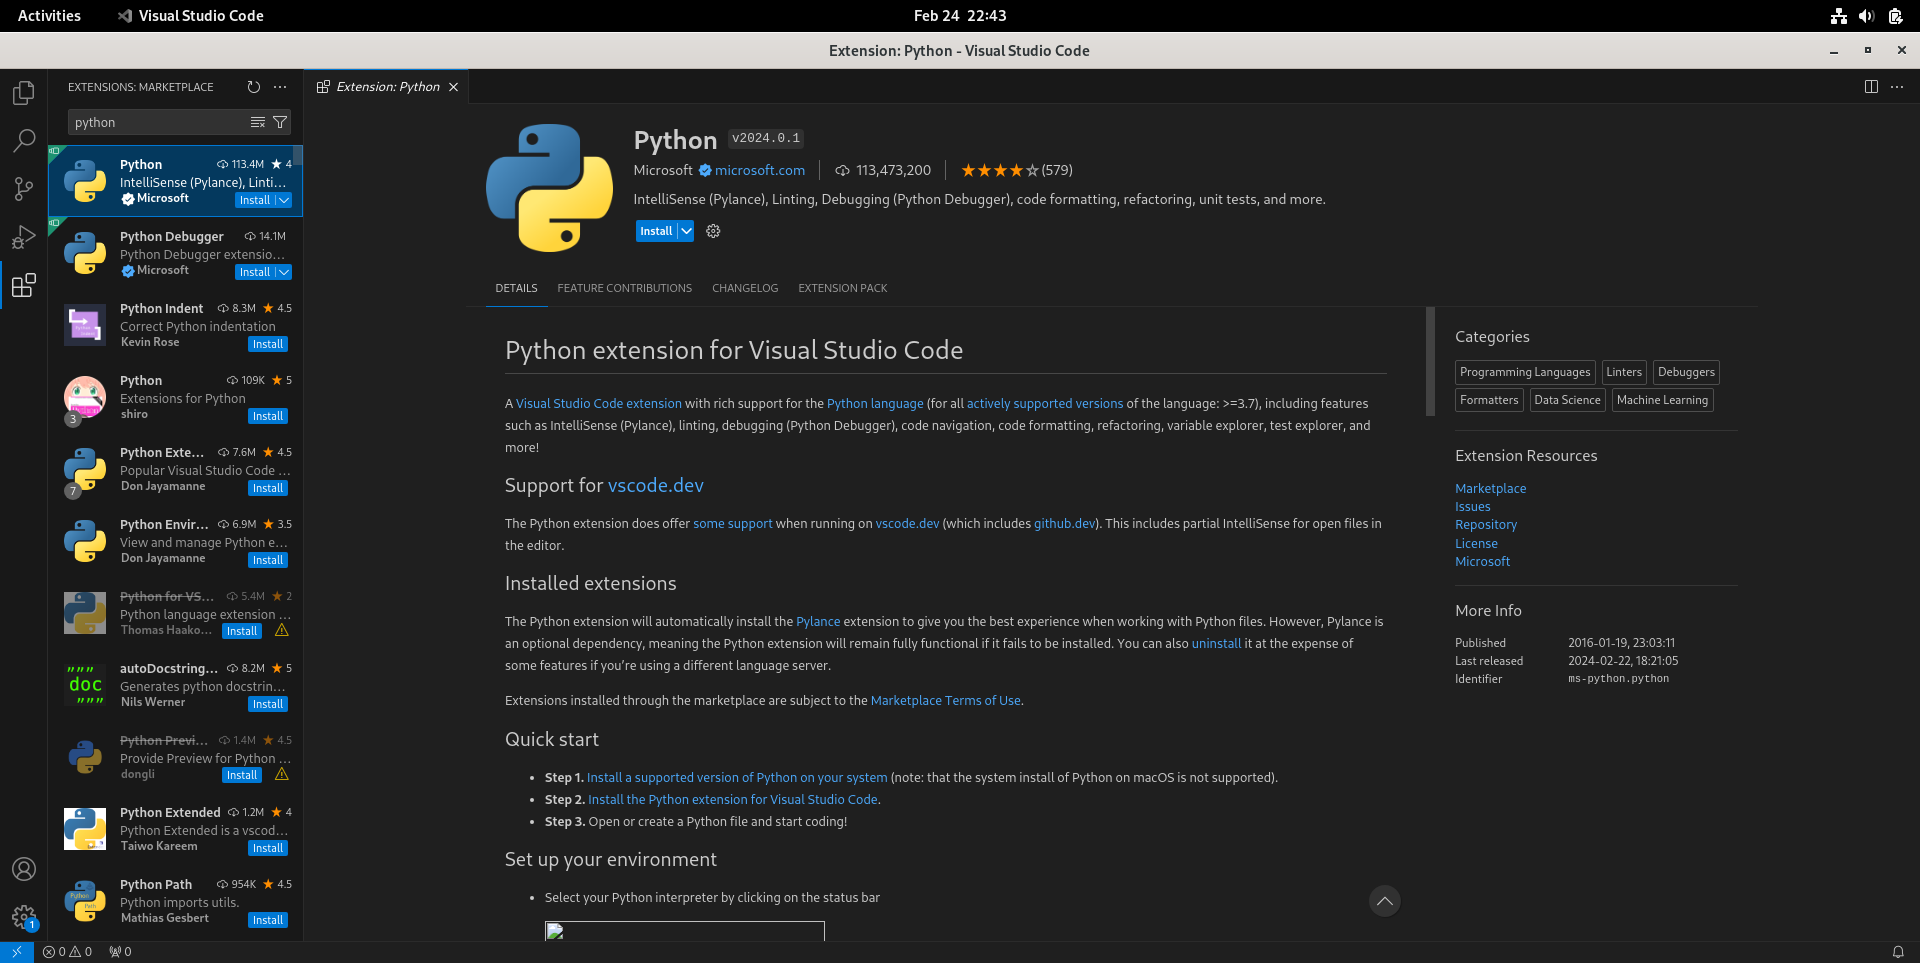Viewport: 1920px width, 963px height.
Task: Select the Extensions view icon
Action: coord(24,285)
